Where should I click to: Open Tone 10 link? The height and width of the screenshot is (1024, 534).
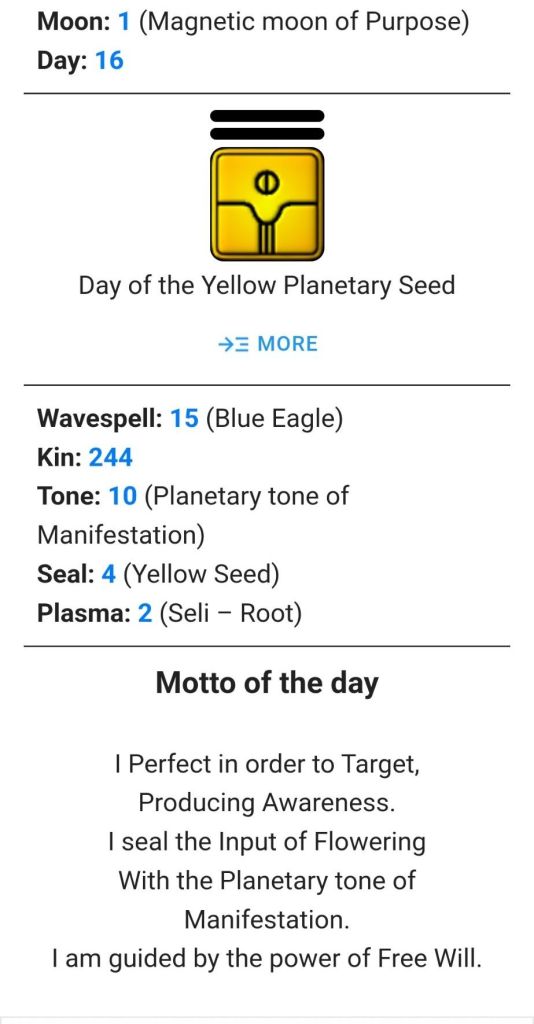click(123, 496)
